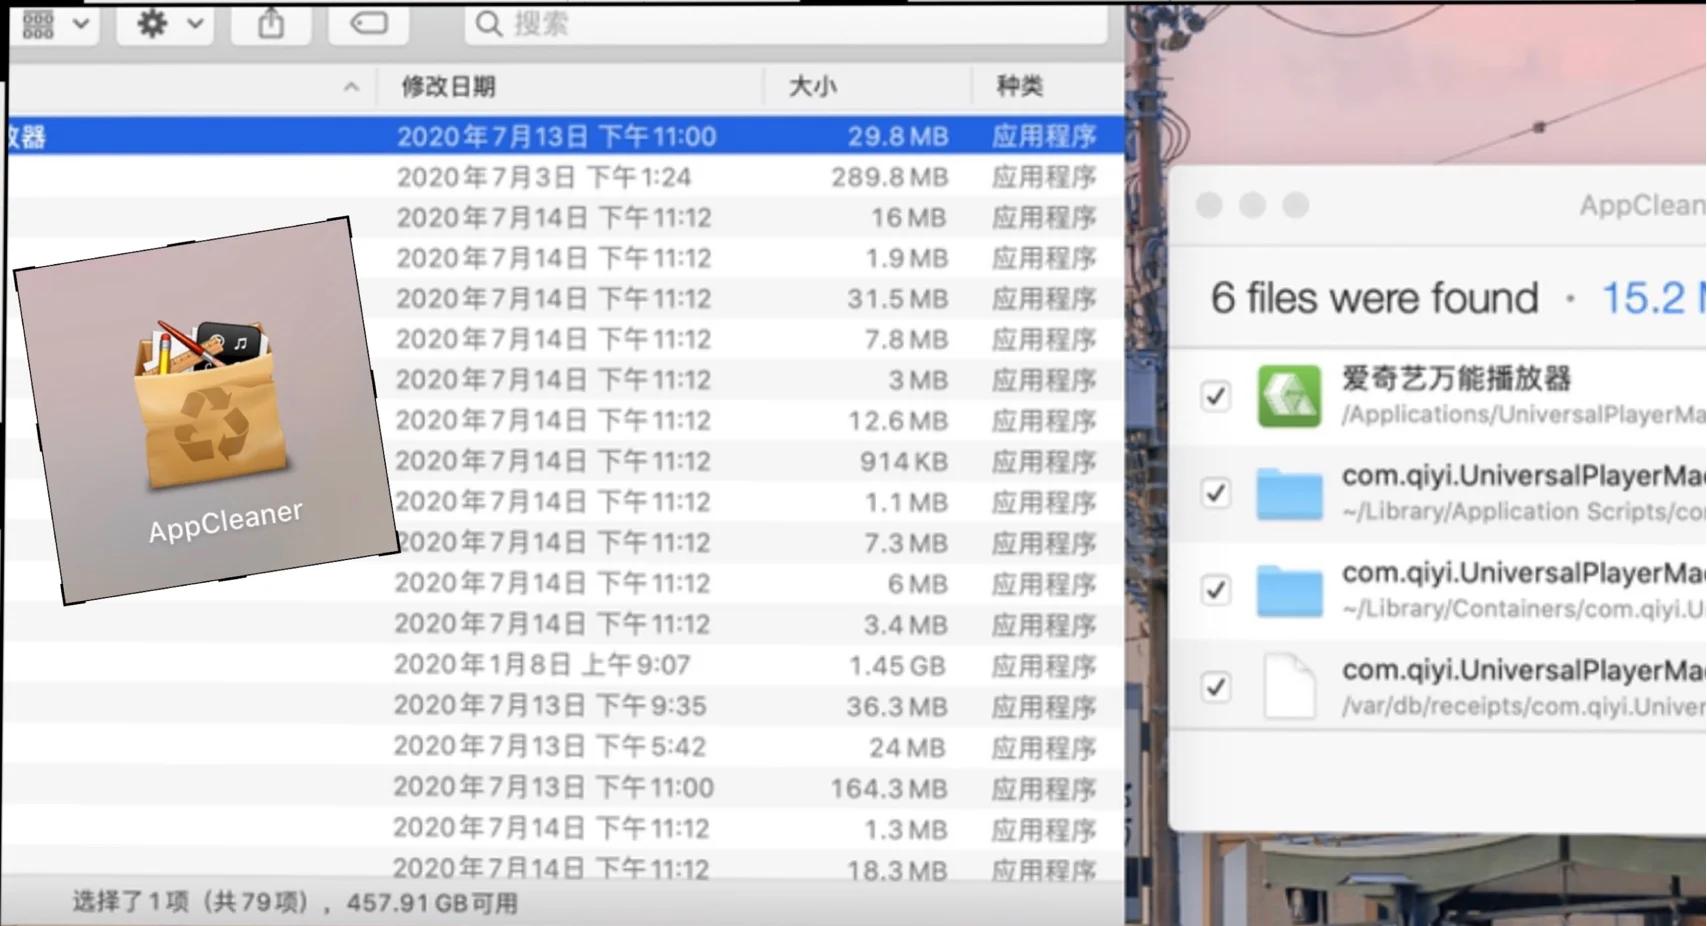Select the row with size 1.9 MB
The width and height of the screenshot is (1707, 926).
565,258
